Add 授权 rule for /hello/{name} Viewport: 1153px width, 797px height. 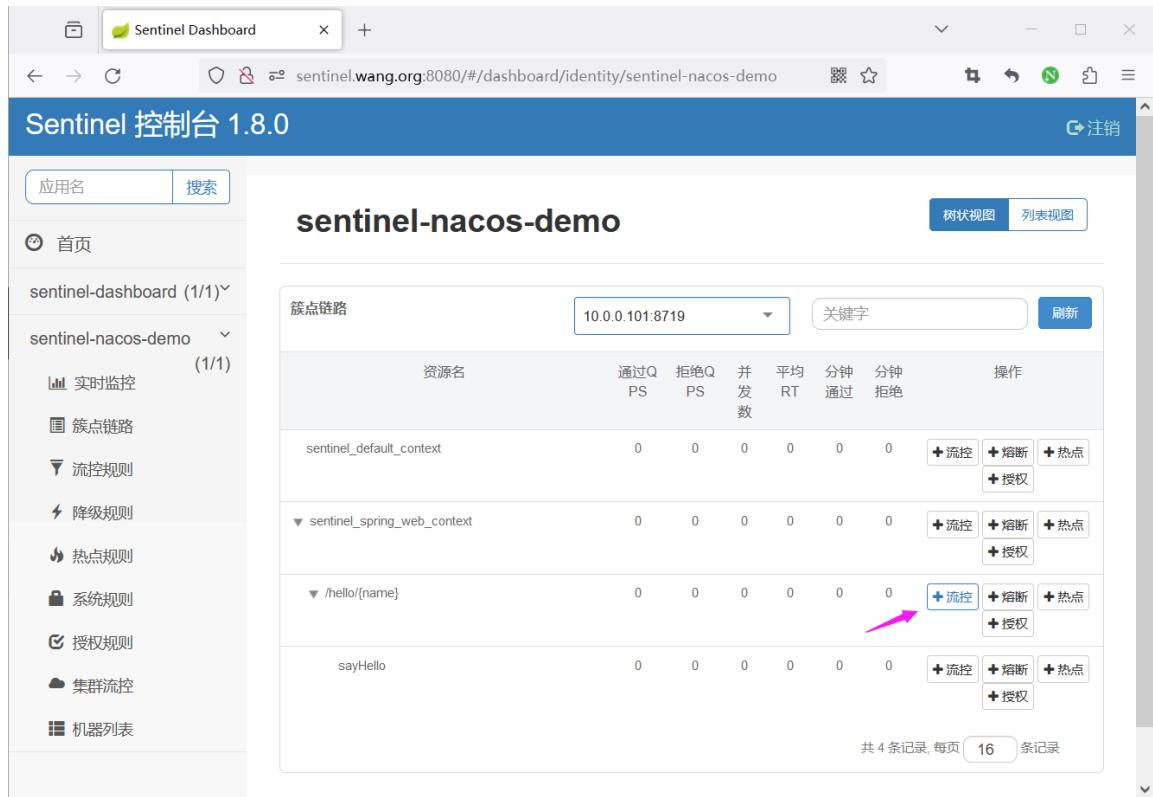pos(1007,624)
